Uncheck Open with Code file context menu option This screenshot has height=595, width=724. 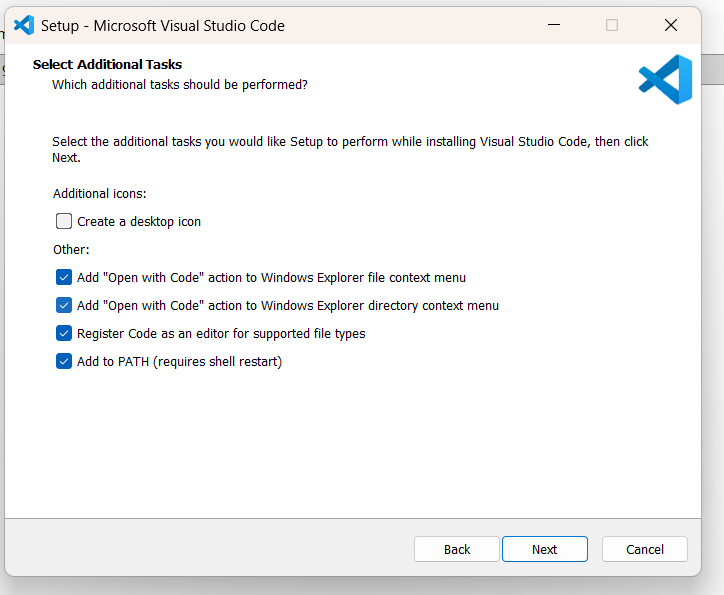coord(64,277)
